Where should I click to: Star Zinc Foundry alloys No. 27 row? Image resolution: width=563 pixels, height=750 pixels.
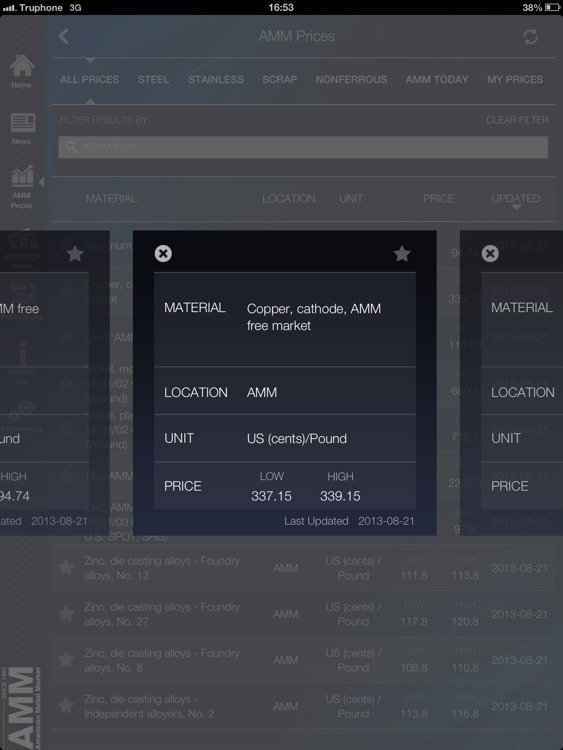pyautogui.click(x=66, y=614)
